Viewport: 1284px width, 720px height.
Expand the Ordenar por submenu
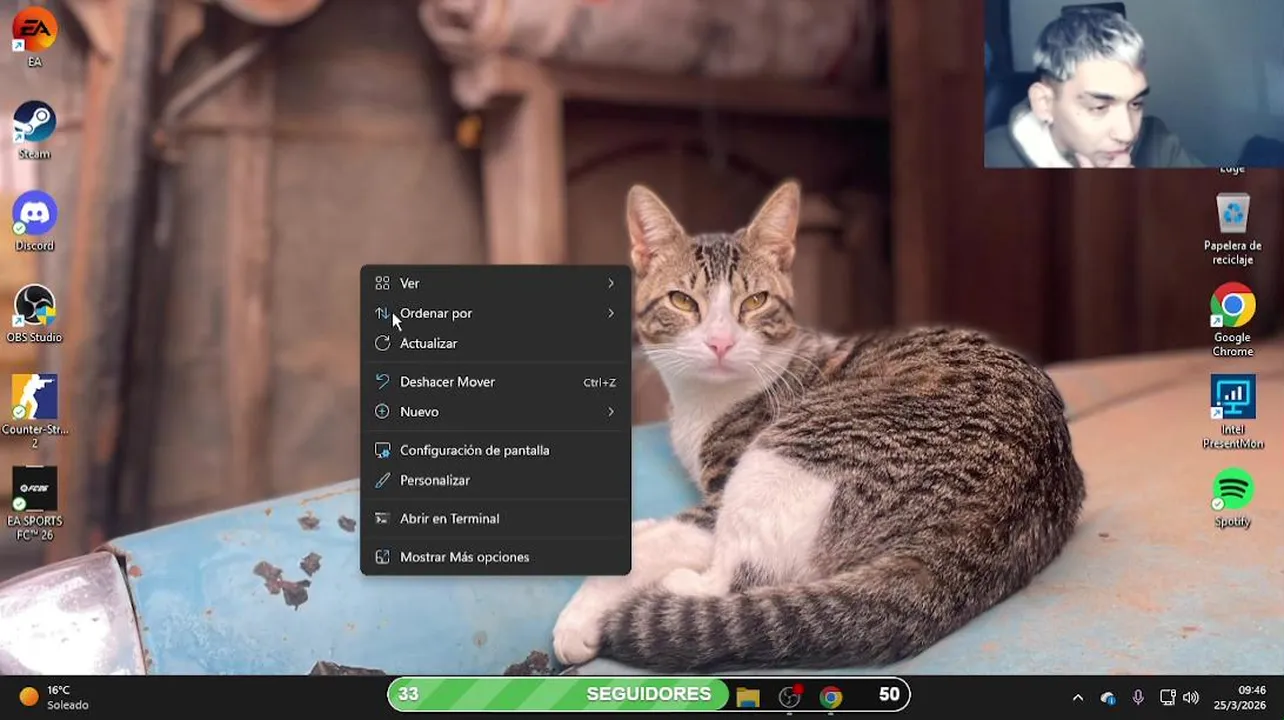[x=495, y=313]
